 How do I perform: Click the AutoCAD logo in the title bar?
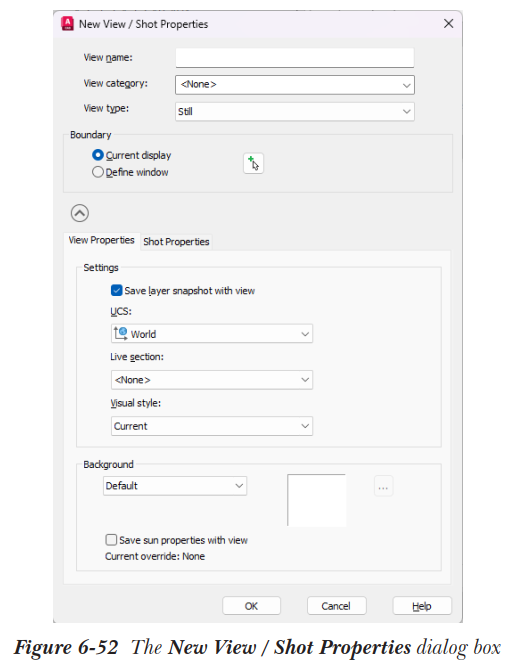pos(67,23)
